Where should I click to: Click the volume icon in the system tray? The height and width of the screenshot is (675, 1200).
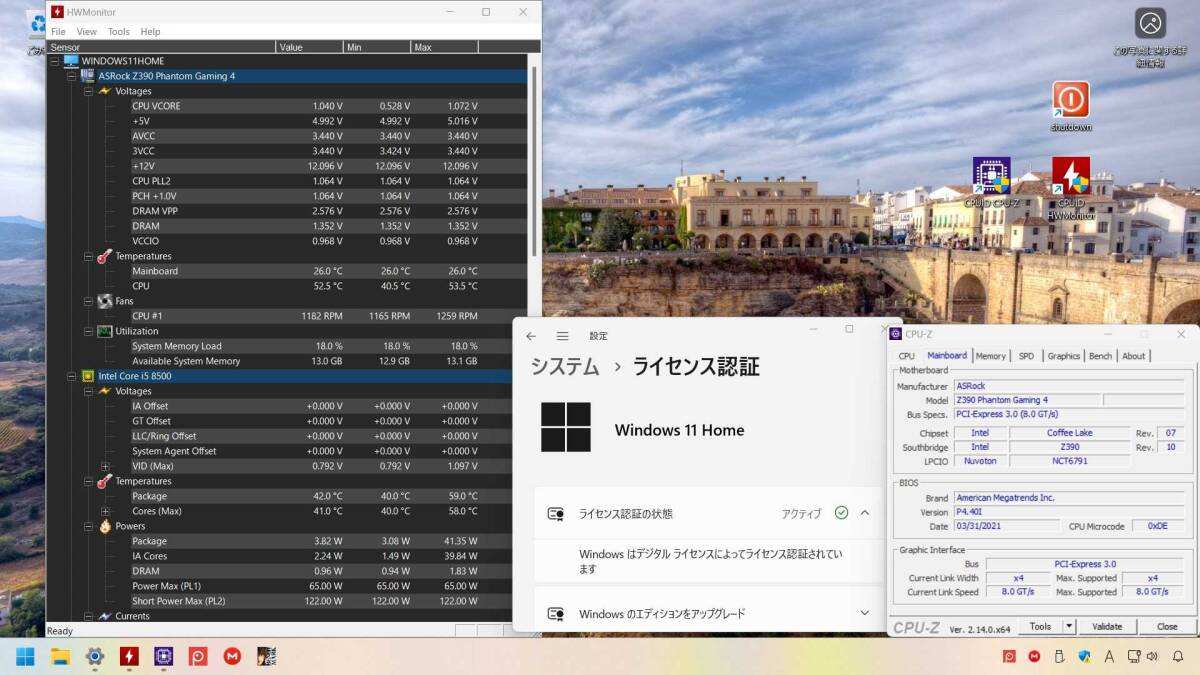pyautogui.click(x=1152, y=656)
